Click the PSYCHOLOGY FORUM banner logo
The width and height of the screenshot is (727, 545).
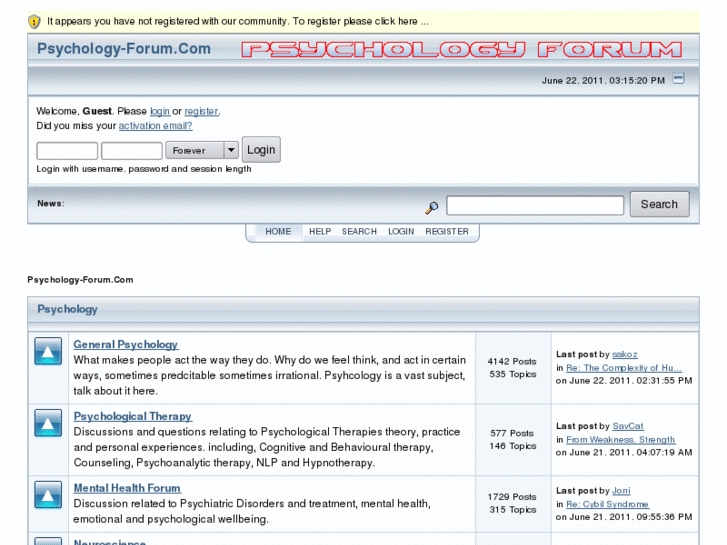462,50
